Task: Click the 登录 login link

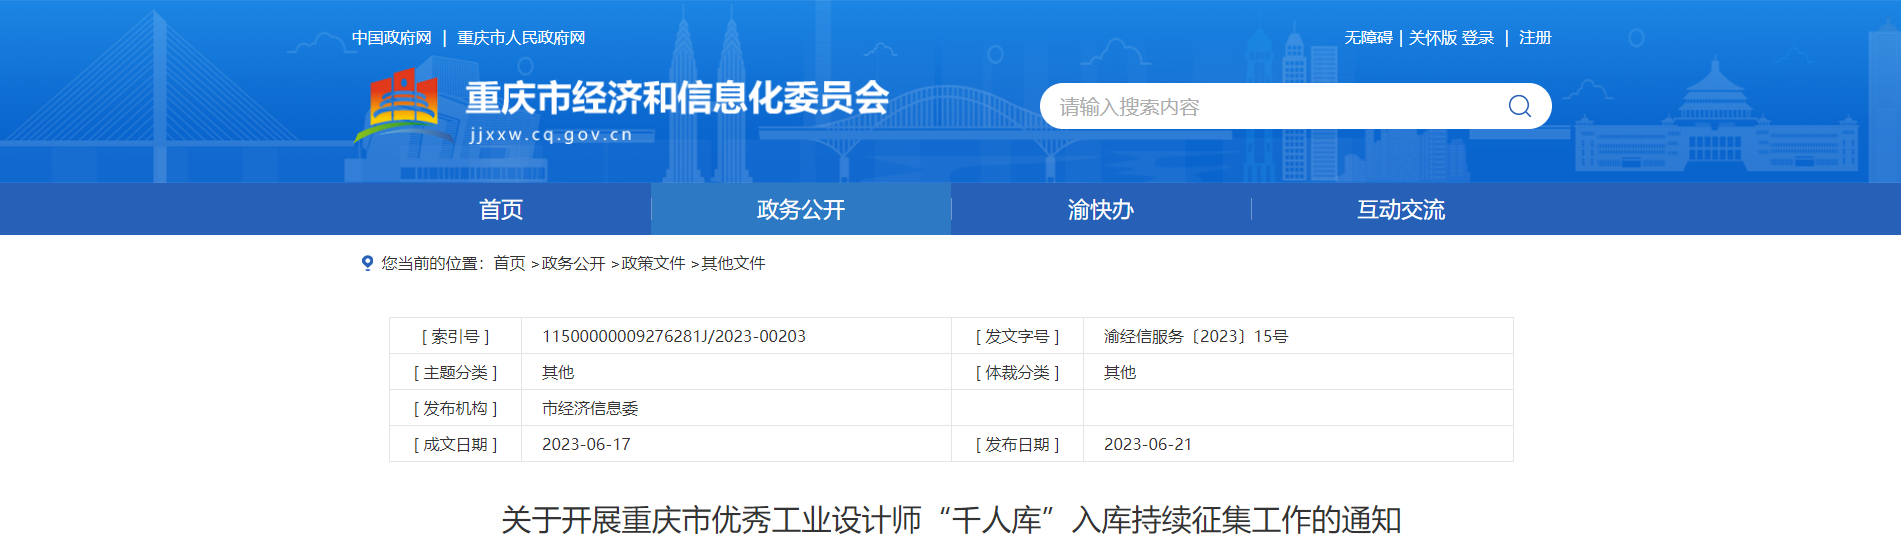Action: [1478, 38]
